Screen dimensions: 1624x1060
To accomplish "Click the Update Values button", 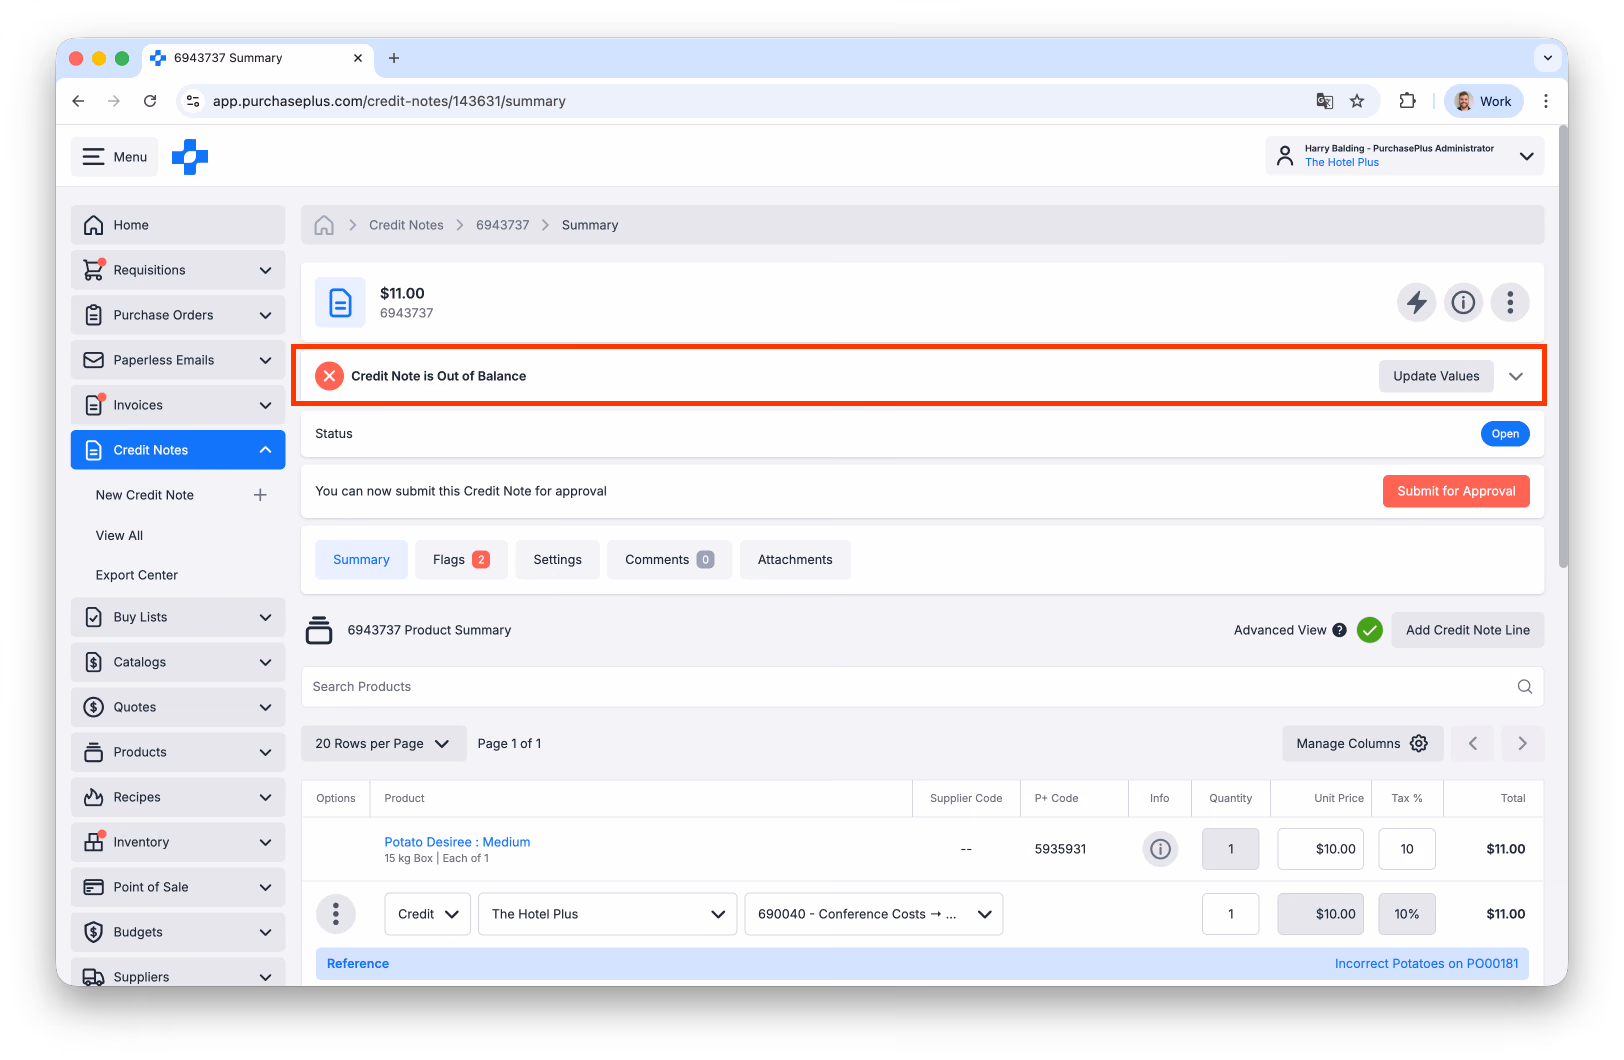I will coord(1436,376).
